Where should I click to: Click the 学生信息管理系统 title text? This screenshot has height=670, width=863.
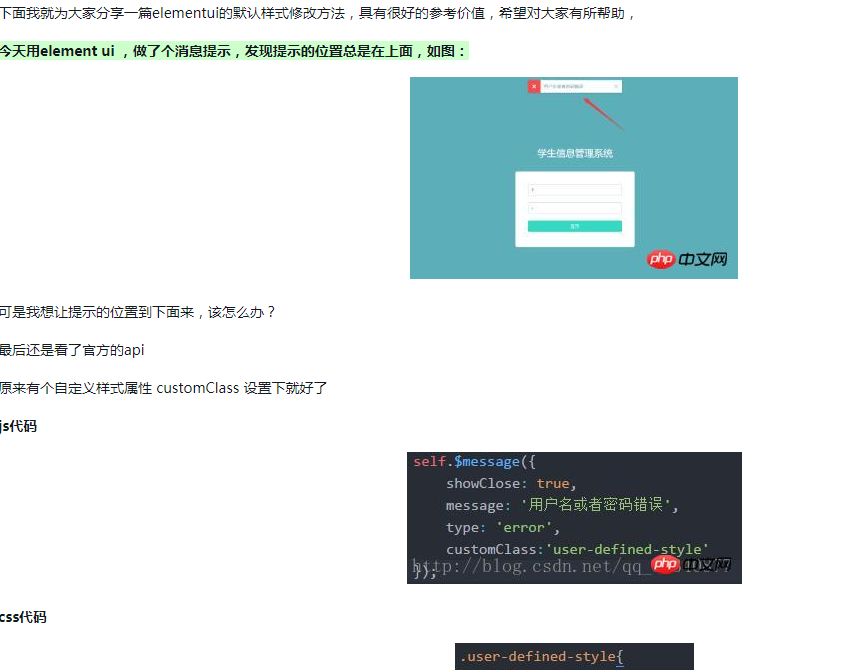click(578, 151)
